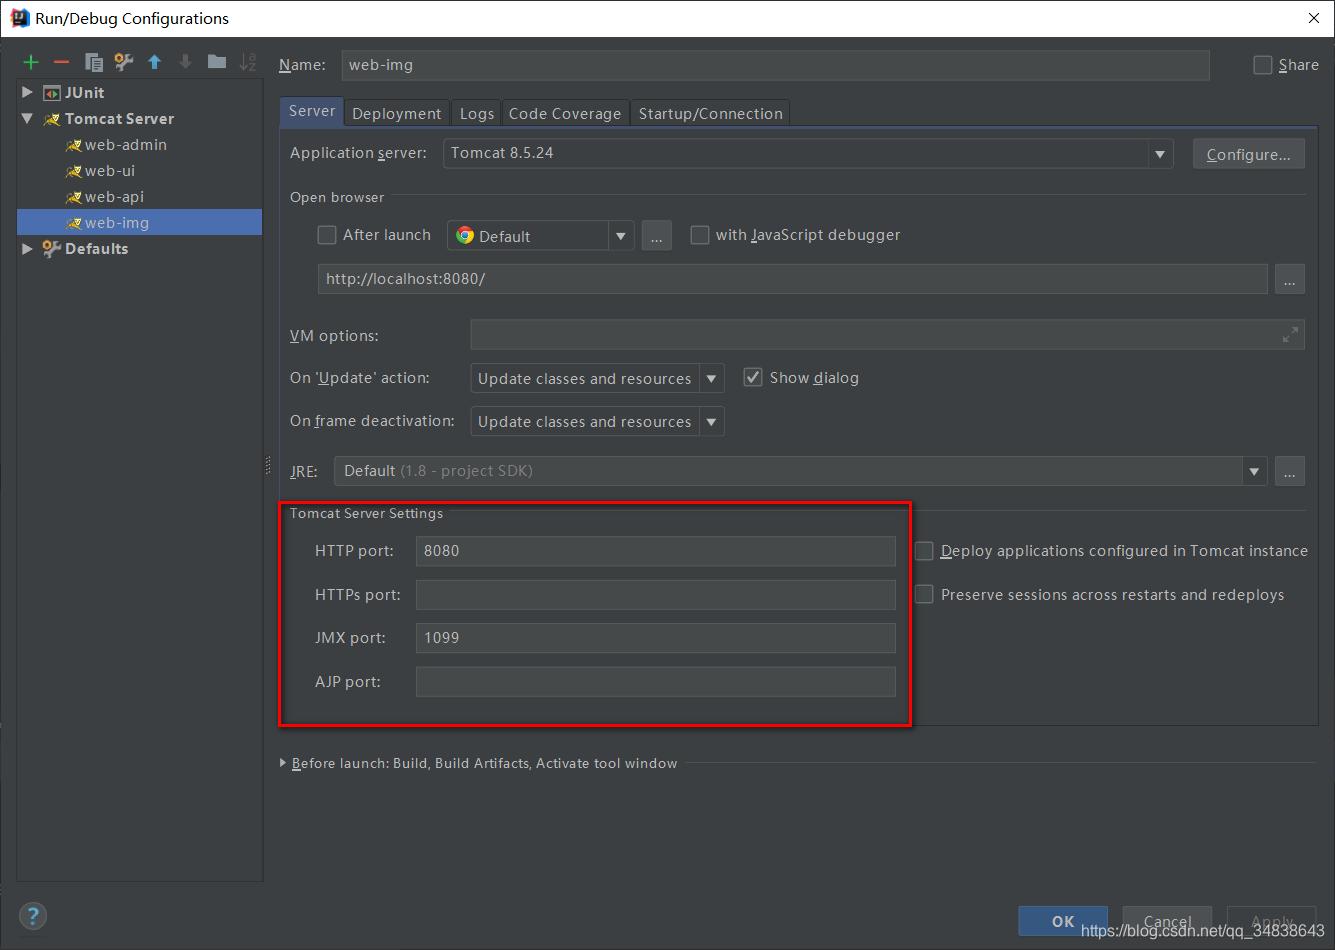The image size is (1335, 950).
Task: Click the localhost URL field
Action: pos(793,279)
